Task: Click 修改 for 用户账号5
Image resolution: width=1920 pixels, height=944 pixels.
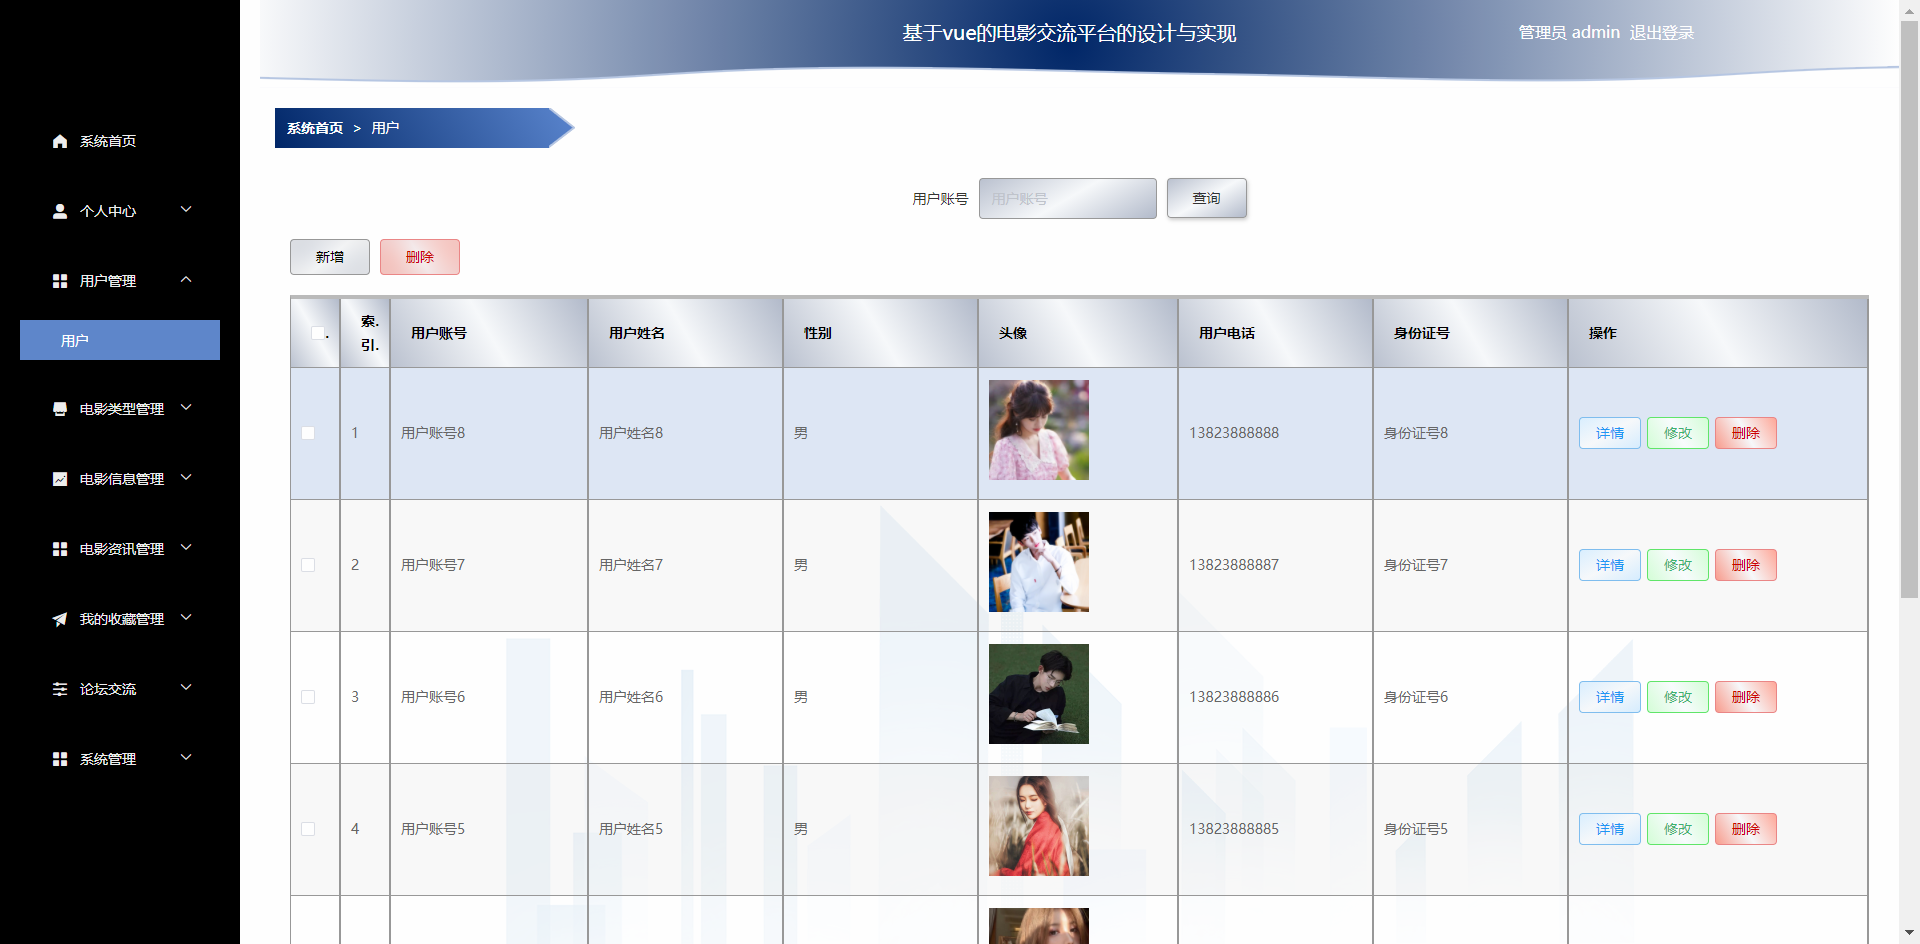Action: coord(1678,829)
